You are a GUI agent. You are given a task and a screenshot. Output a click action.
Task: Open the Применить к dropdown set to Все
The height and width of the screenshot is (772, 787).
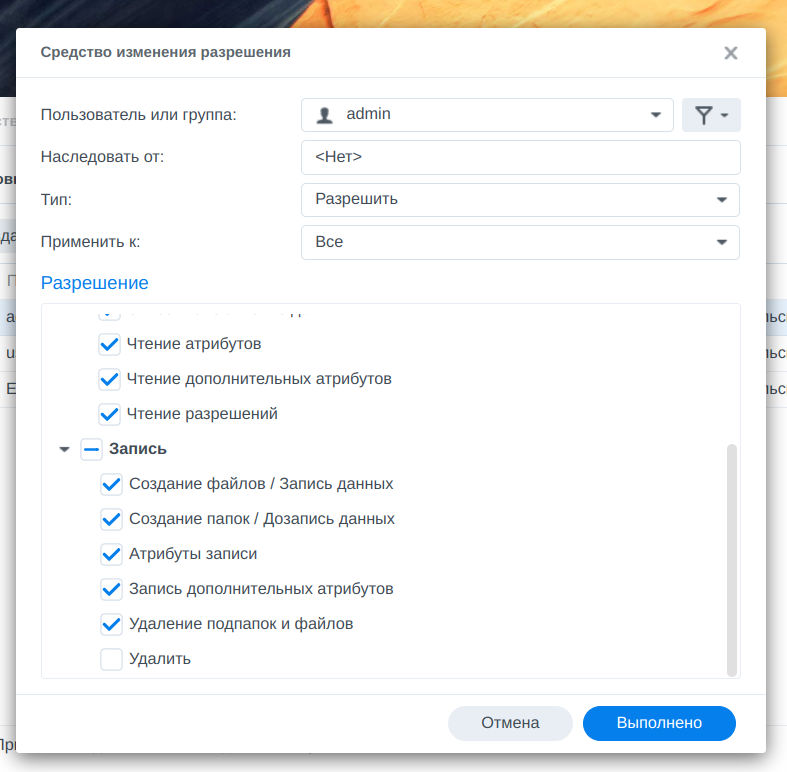pyautogui.click(x=520, y=242)
